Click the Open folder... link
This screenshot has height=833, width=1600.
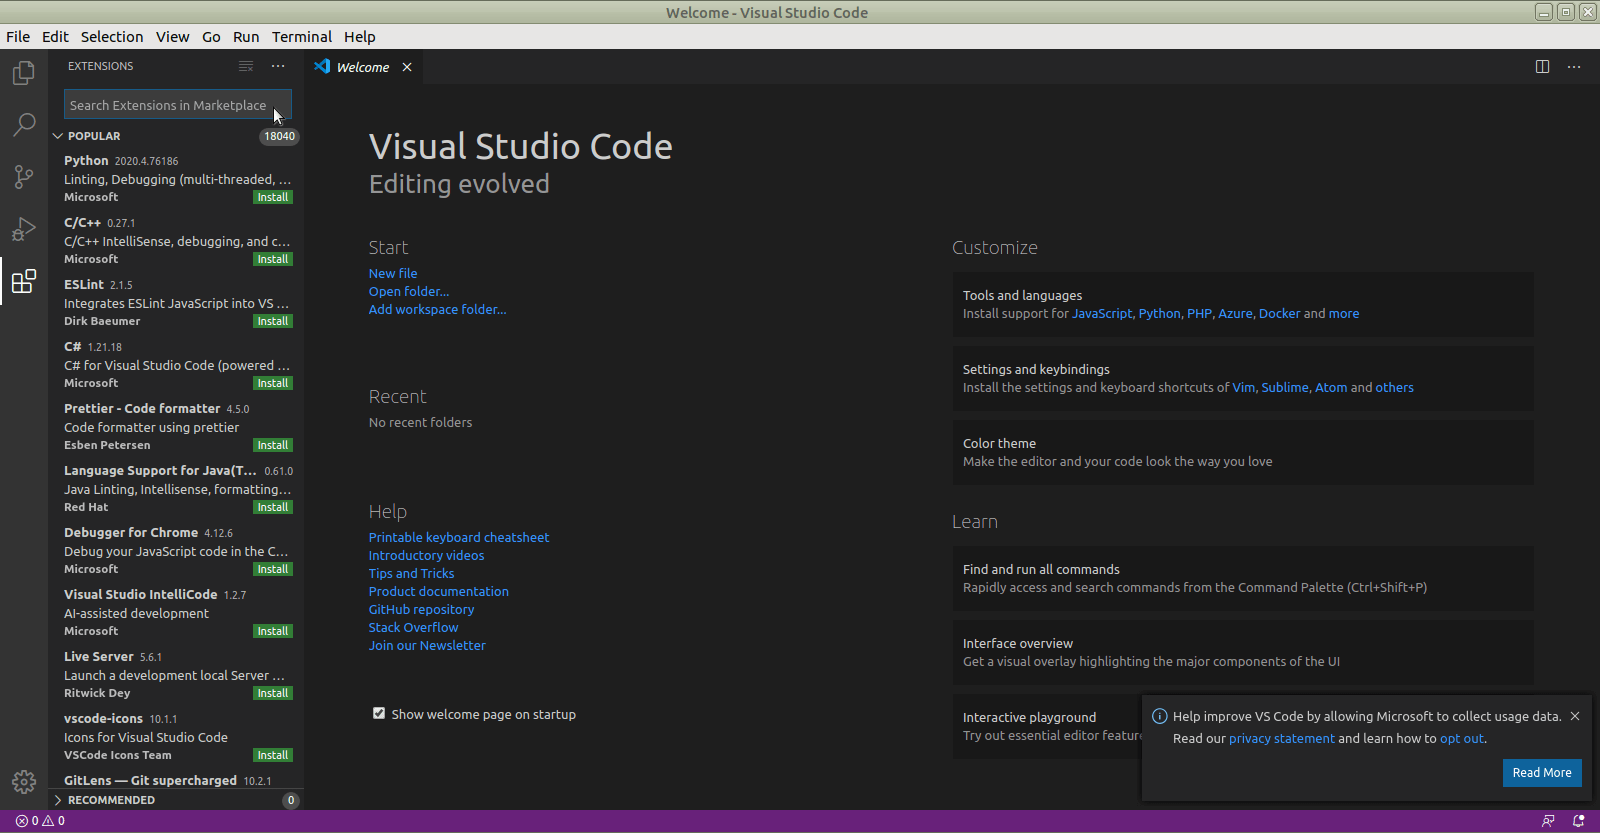pos(409,291)
